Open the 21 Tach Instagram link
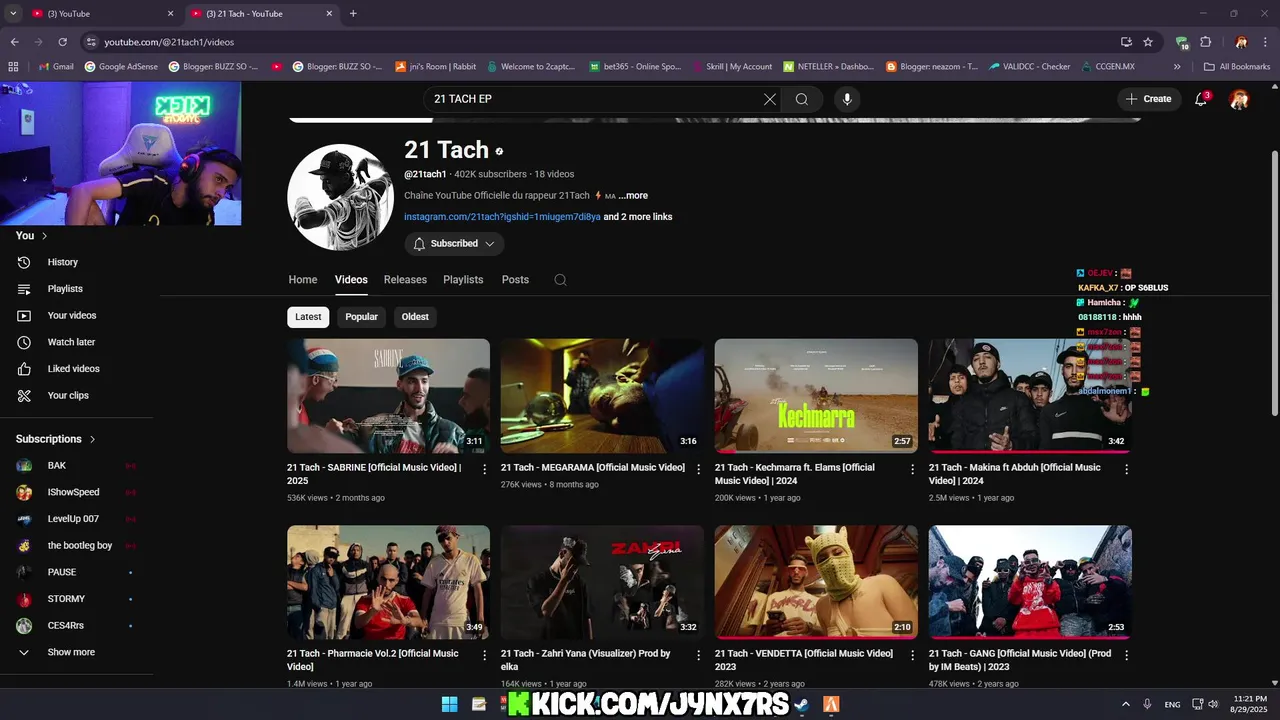The image size is (1280, 720). pos(502,217)
